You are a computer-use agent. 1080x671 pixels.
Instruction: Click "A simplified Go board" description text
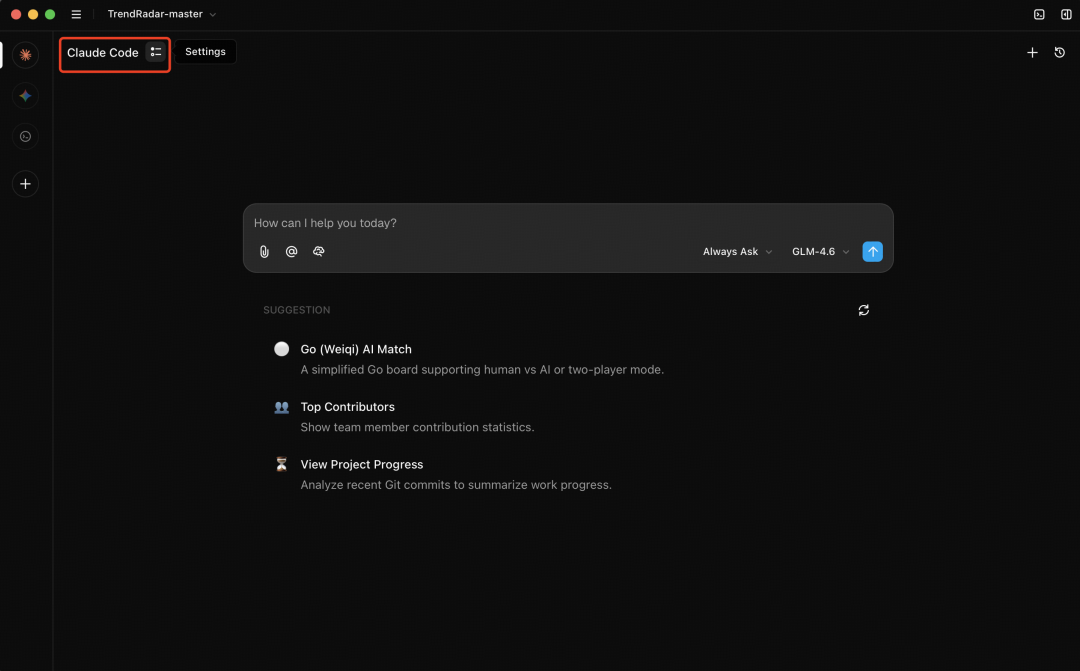tap(482, 370)
